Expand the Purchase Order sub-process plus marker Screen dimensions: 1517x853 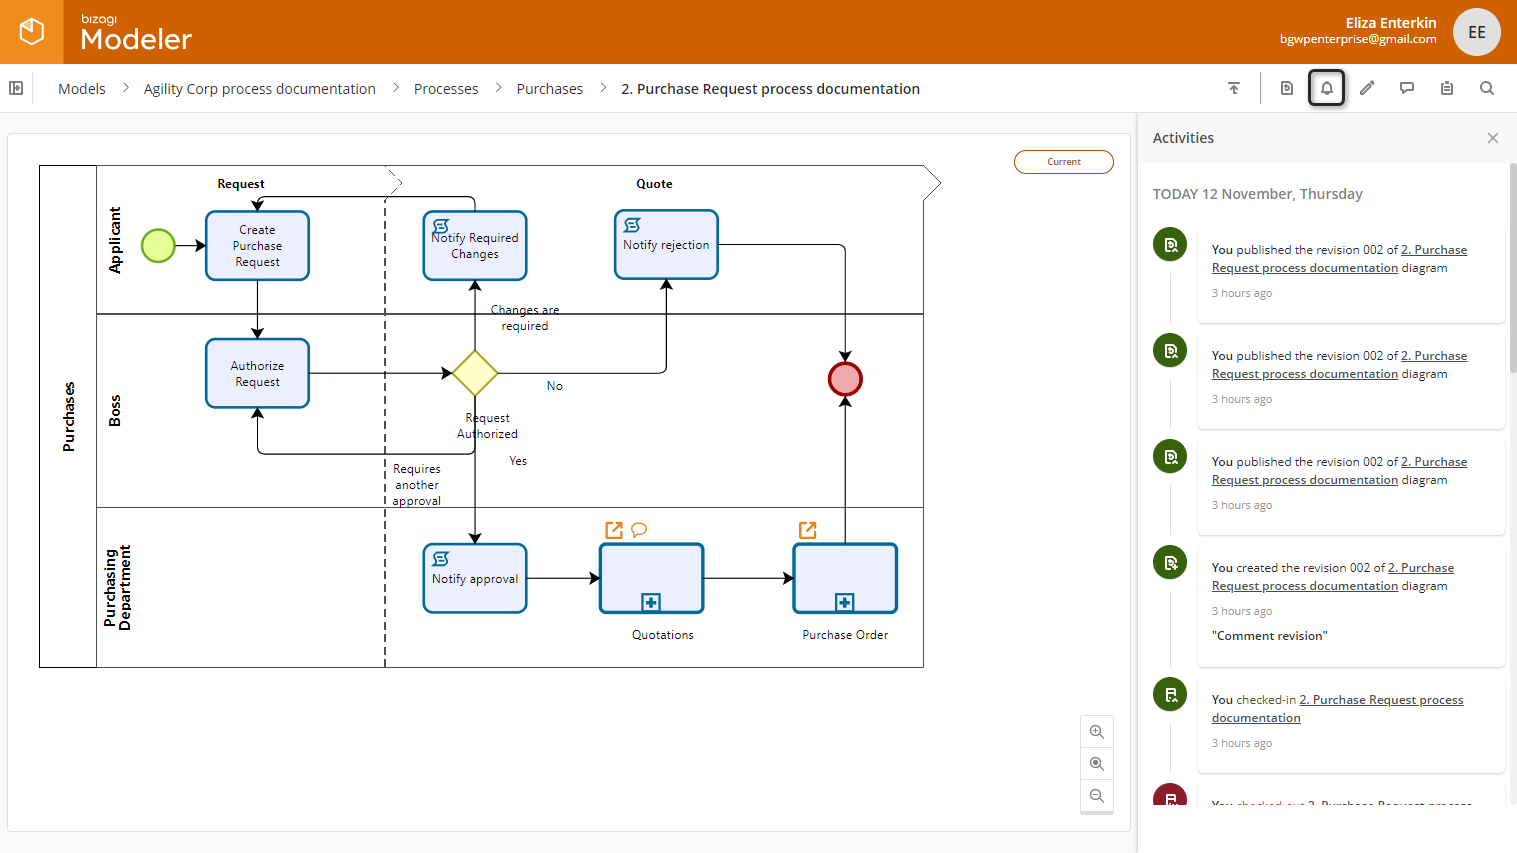point(845,602)
